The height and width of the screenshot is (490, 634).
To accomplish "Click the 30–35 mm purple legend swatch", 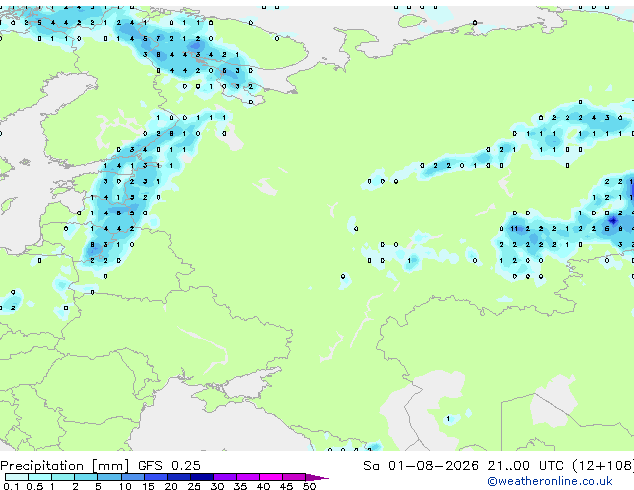I will (225, 477).
